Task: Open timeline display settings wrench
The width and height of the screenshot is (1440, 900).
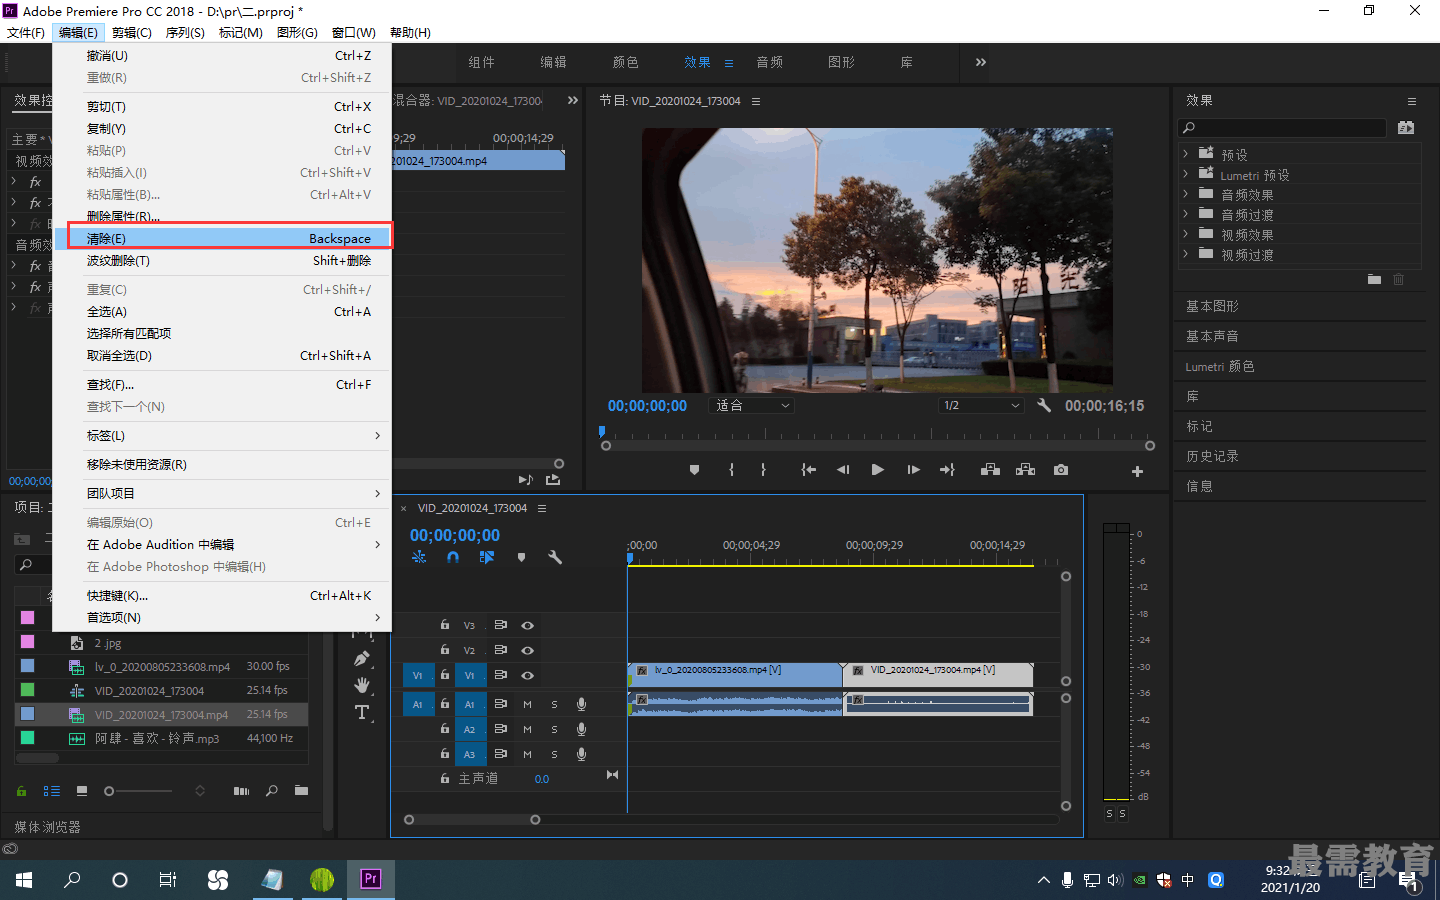Action: pyautogui.click(x=555, y=557)
